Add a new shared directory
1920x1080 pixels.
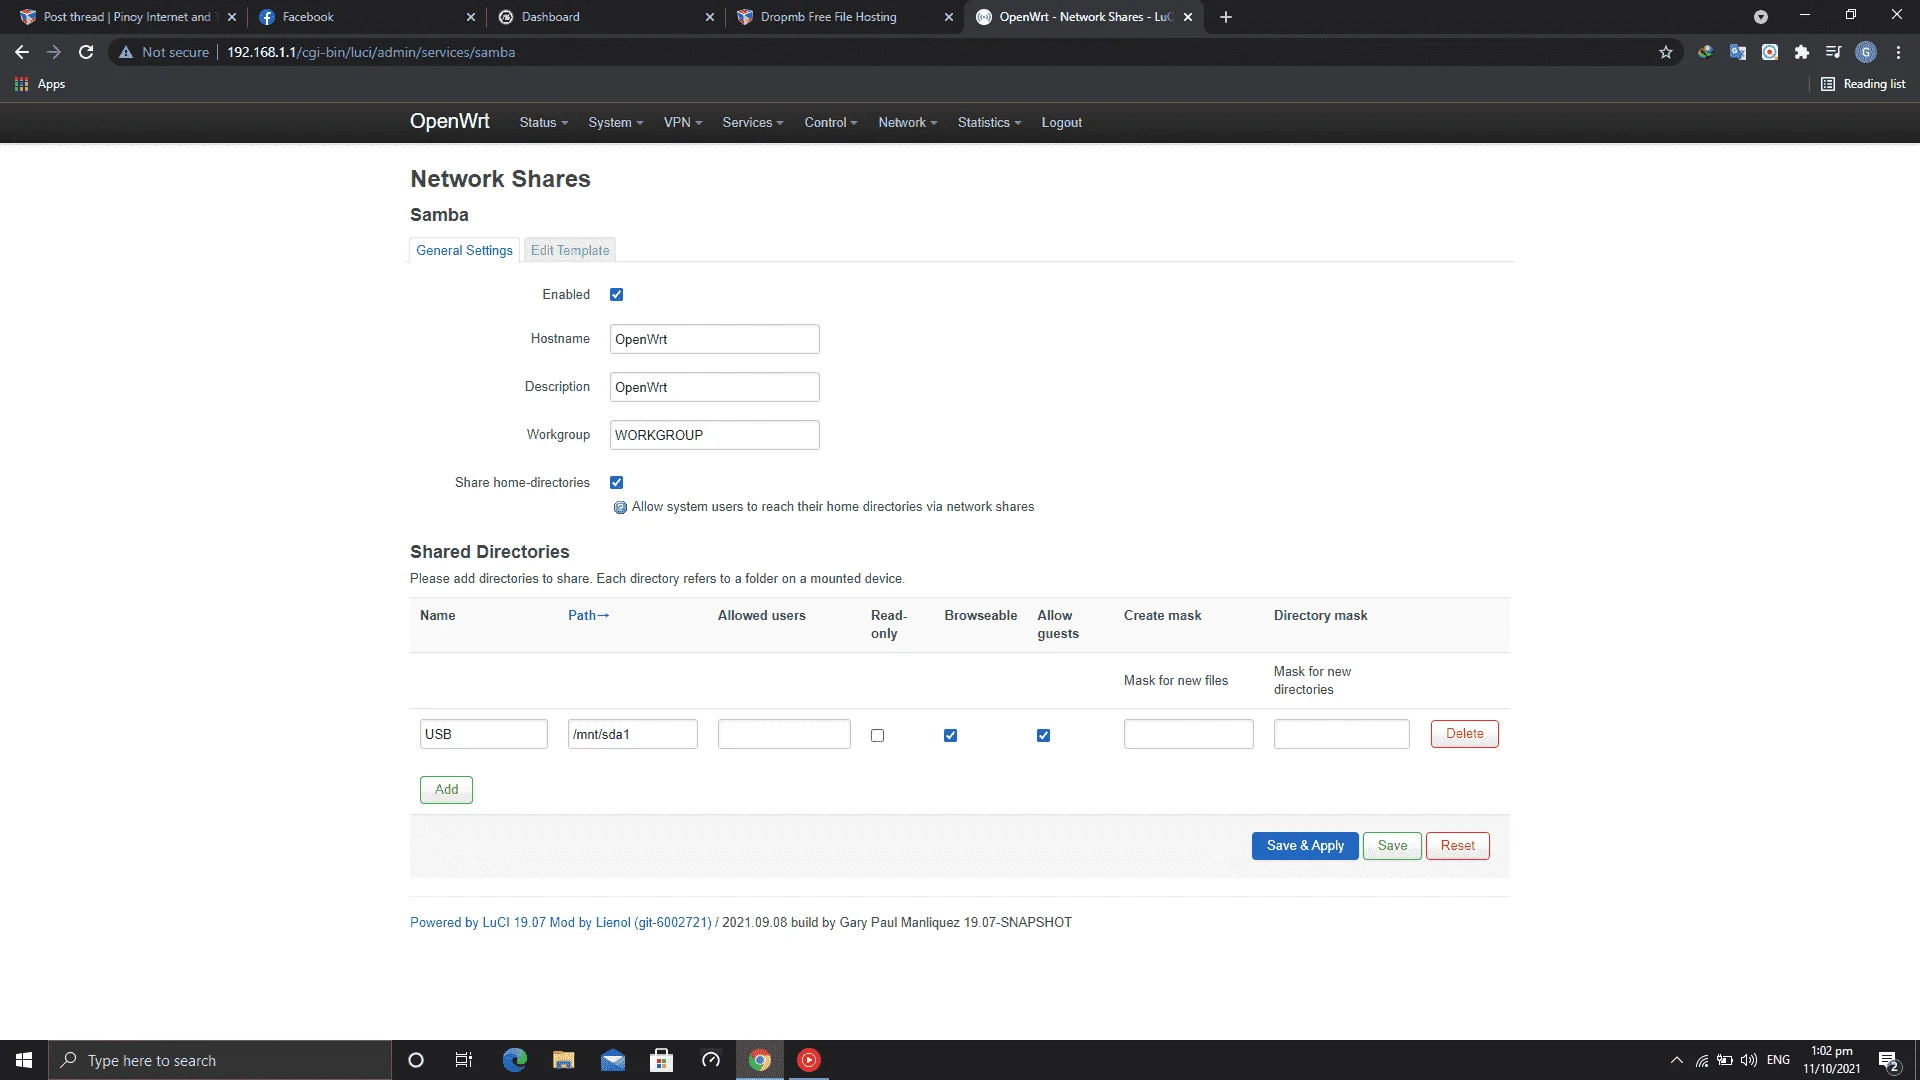[x=446, y=790]
